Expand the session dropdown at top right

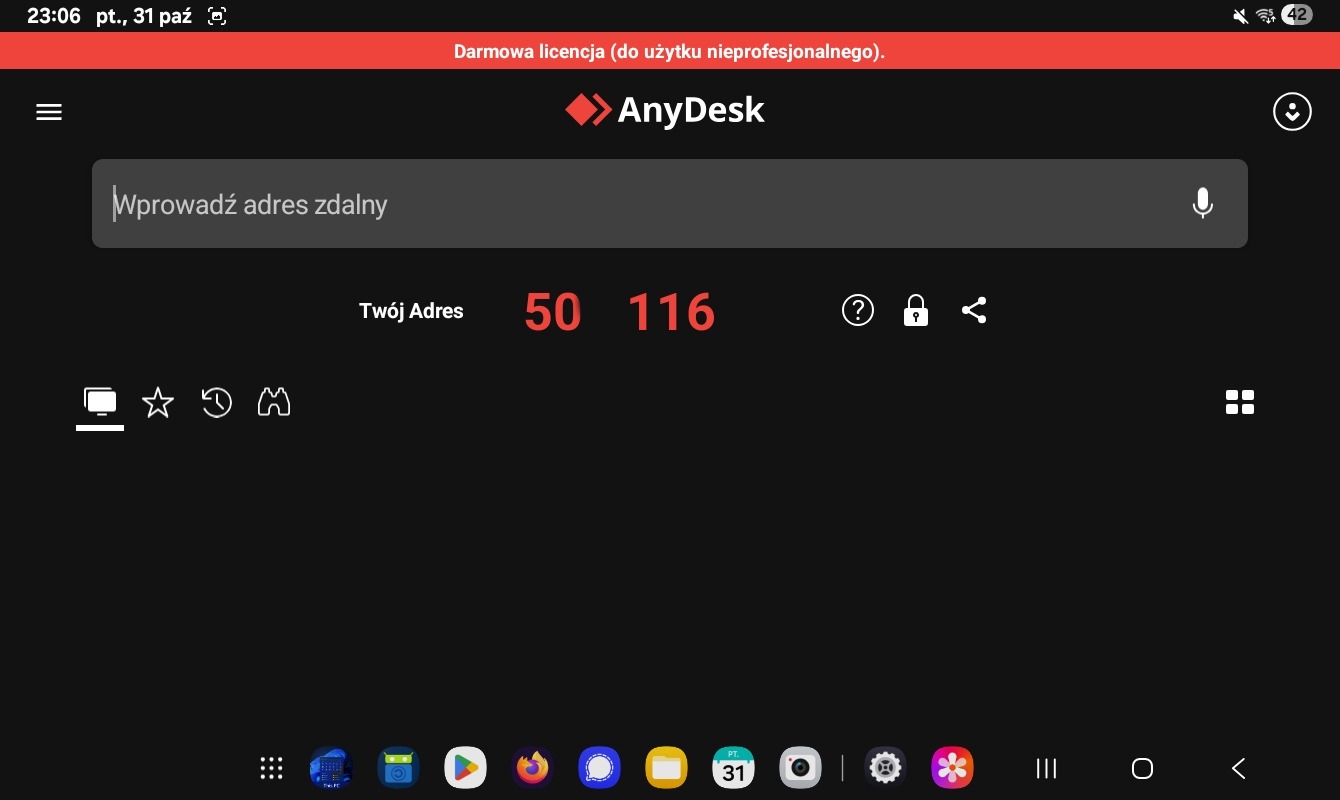pos(1292,112)
